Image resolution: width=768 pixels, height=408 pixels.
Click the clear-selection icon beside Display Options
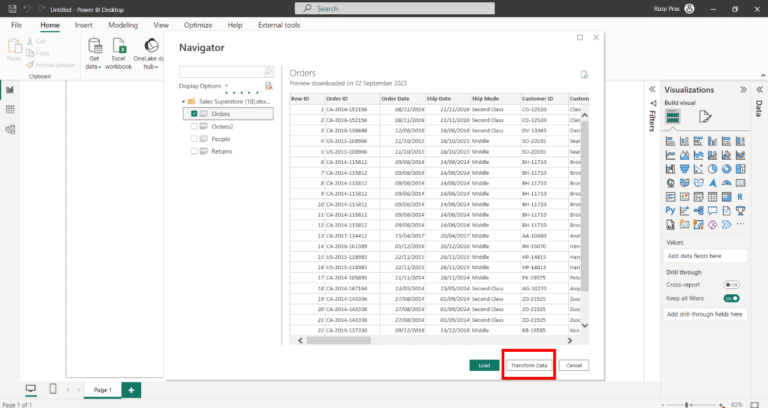268,86
